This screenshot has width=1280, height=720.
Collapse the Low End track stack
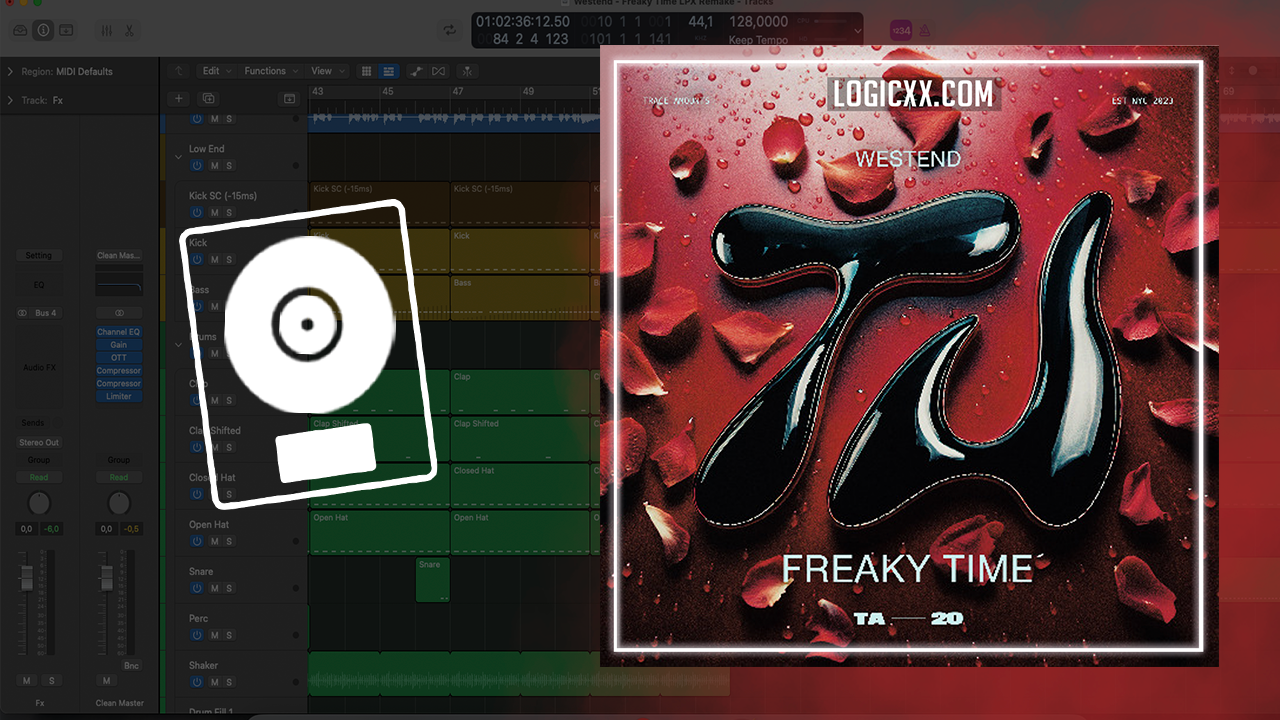[179, 156]
